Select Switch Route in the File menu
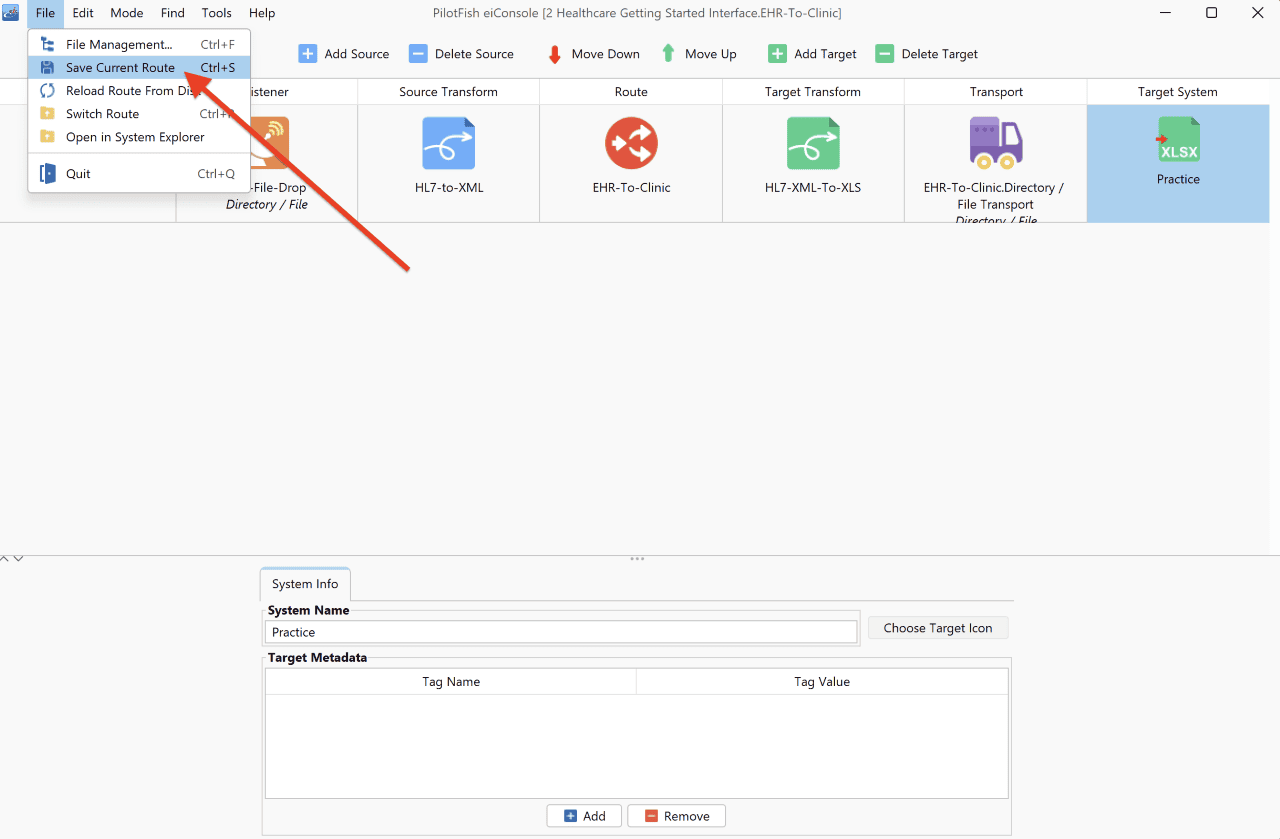 pyautogui.click(x=139, y=114)
